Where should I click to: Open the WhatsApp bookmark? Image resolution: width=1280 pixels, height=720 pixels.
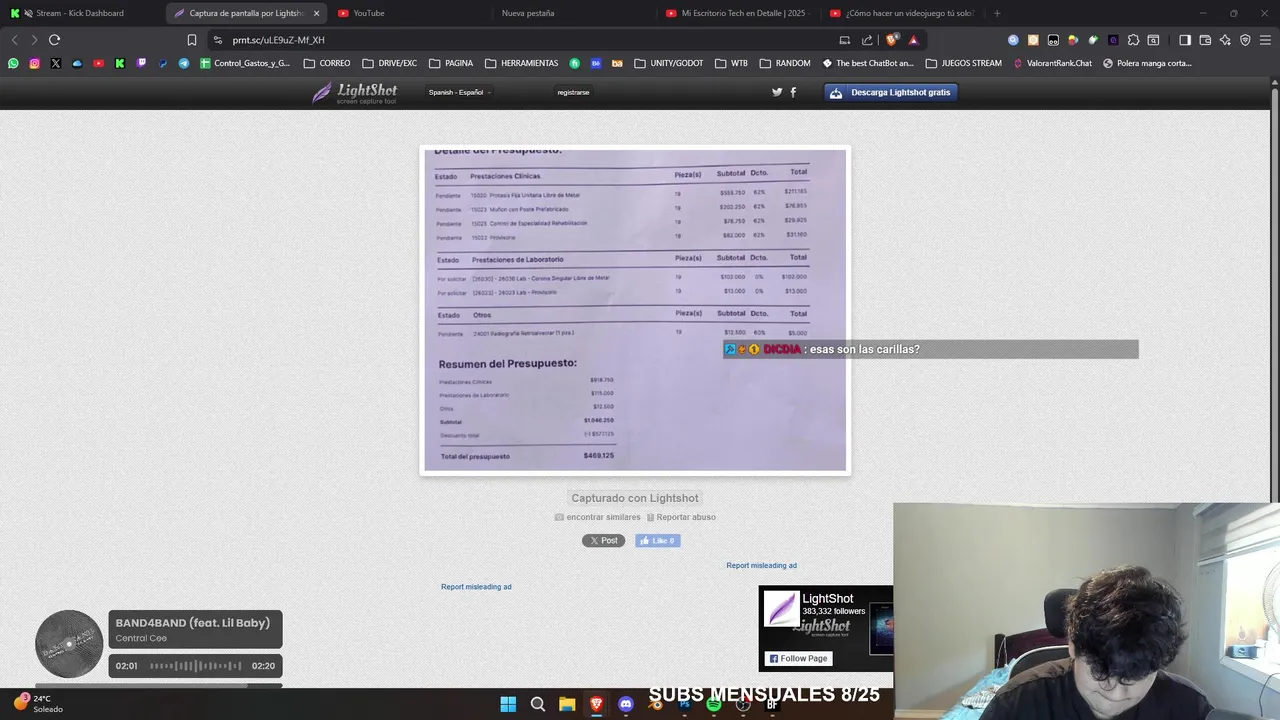pos(13,63)
